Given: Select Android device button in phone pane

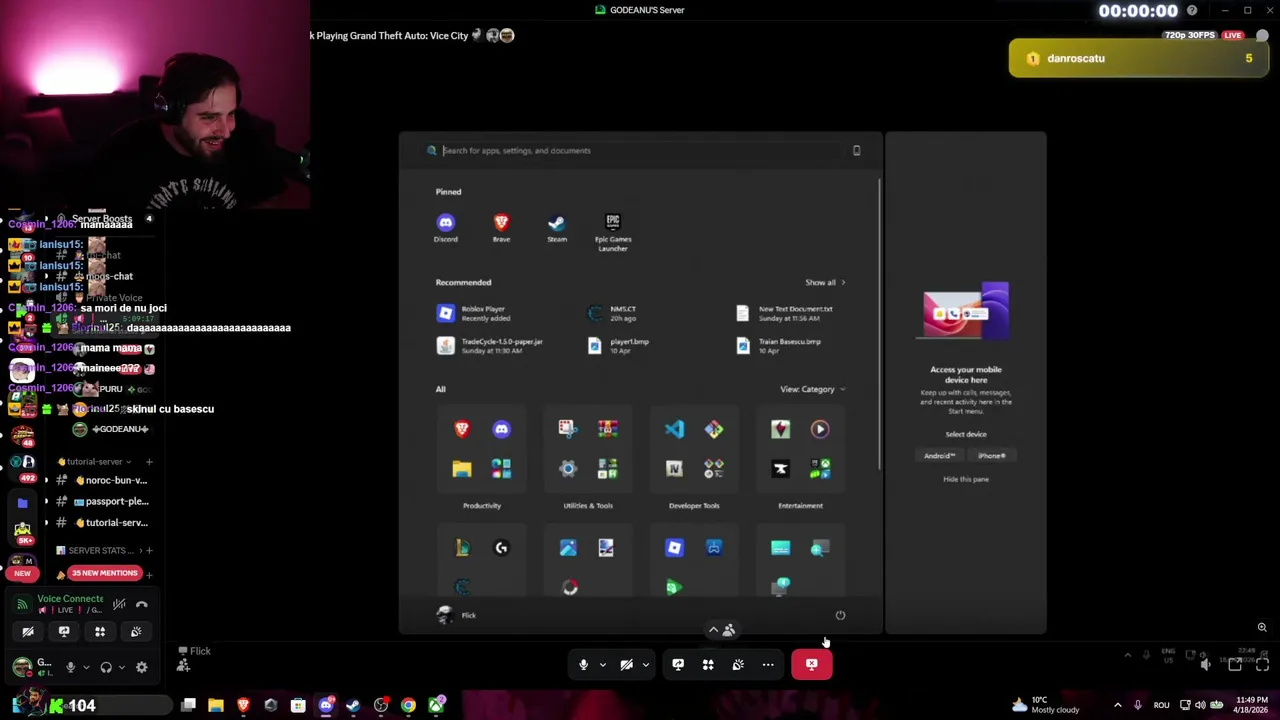Looking at the screenshot, I should click(x=939, y=456).
